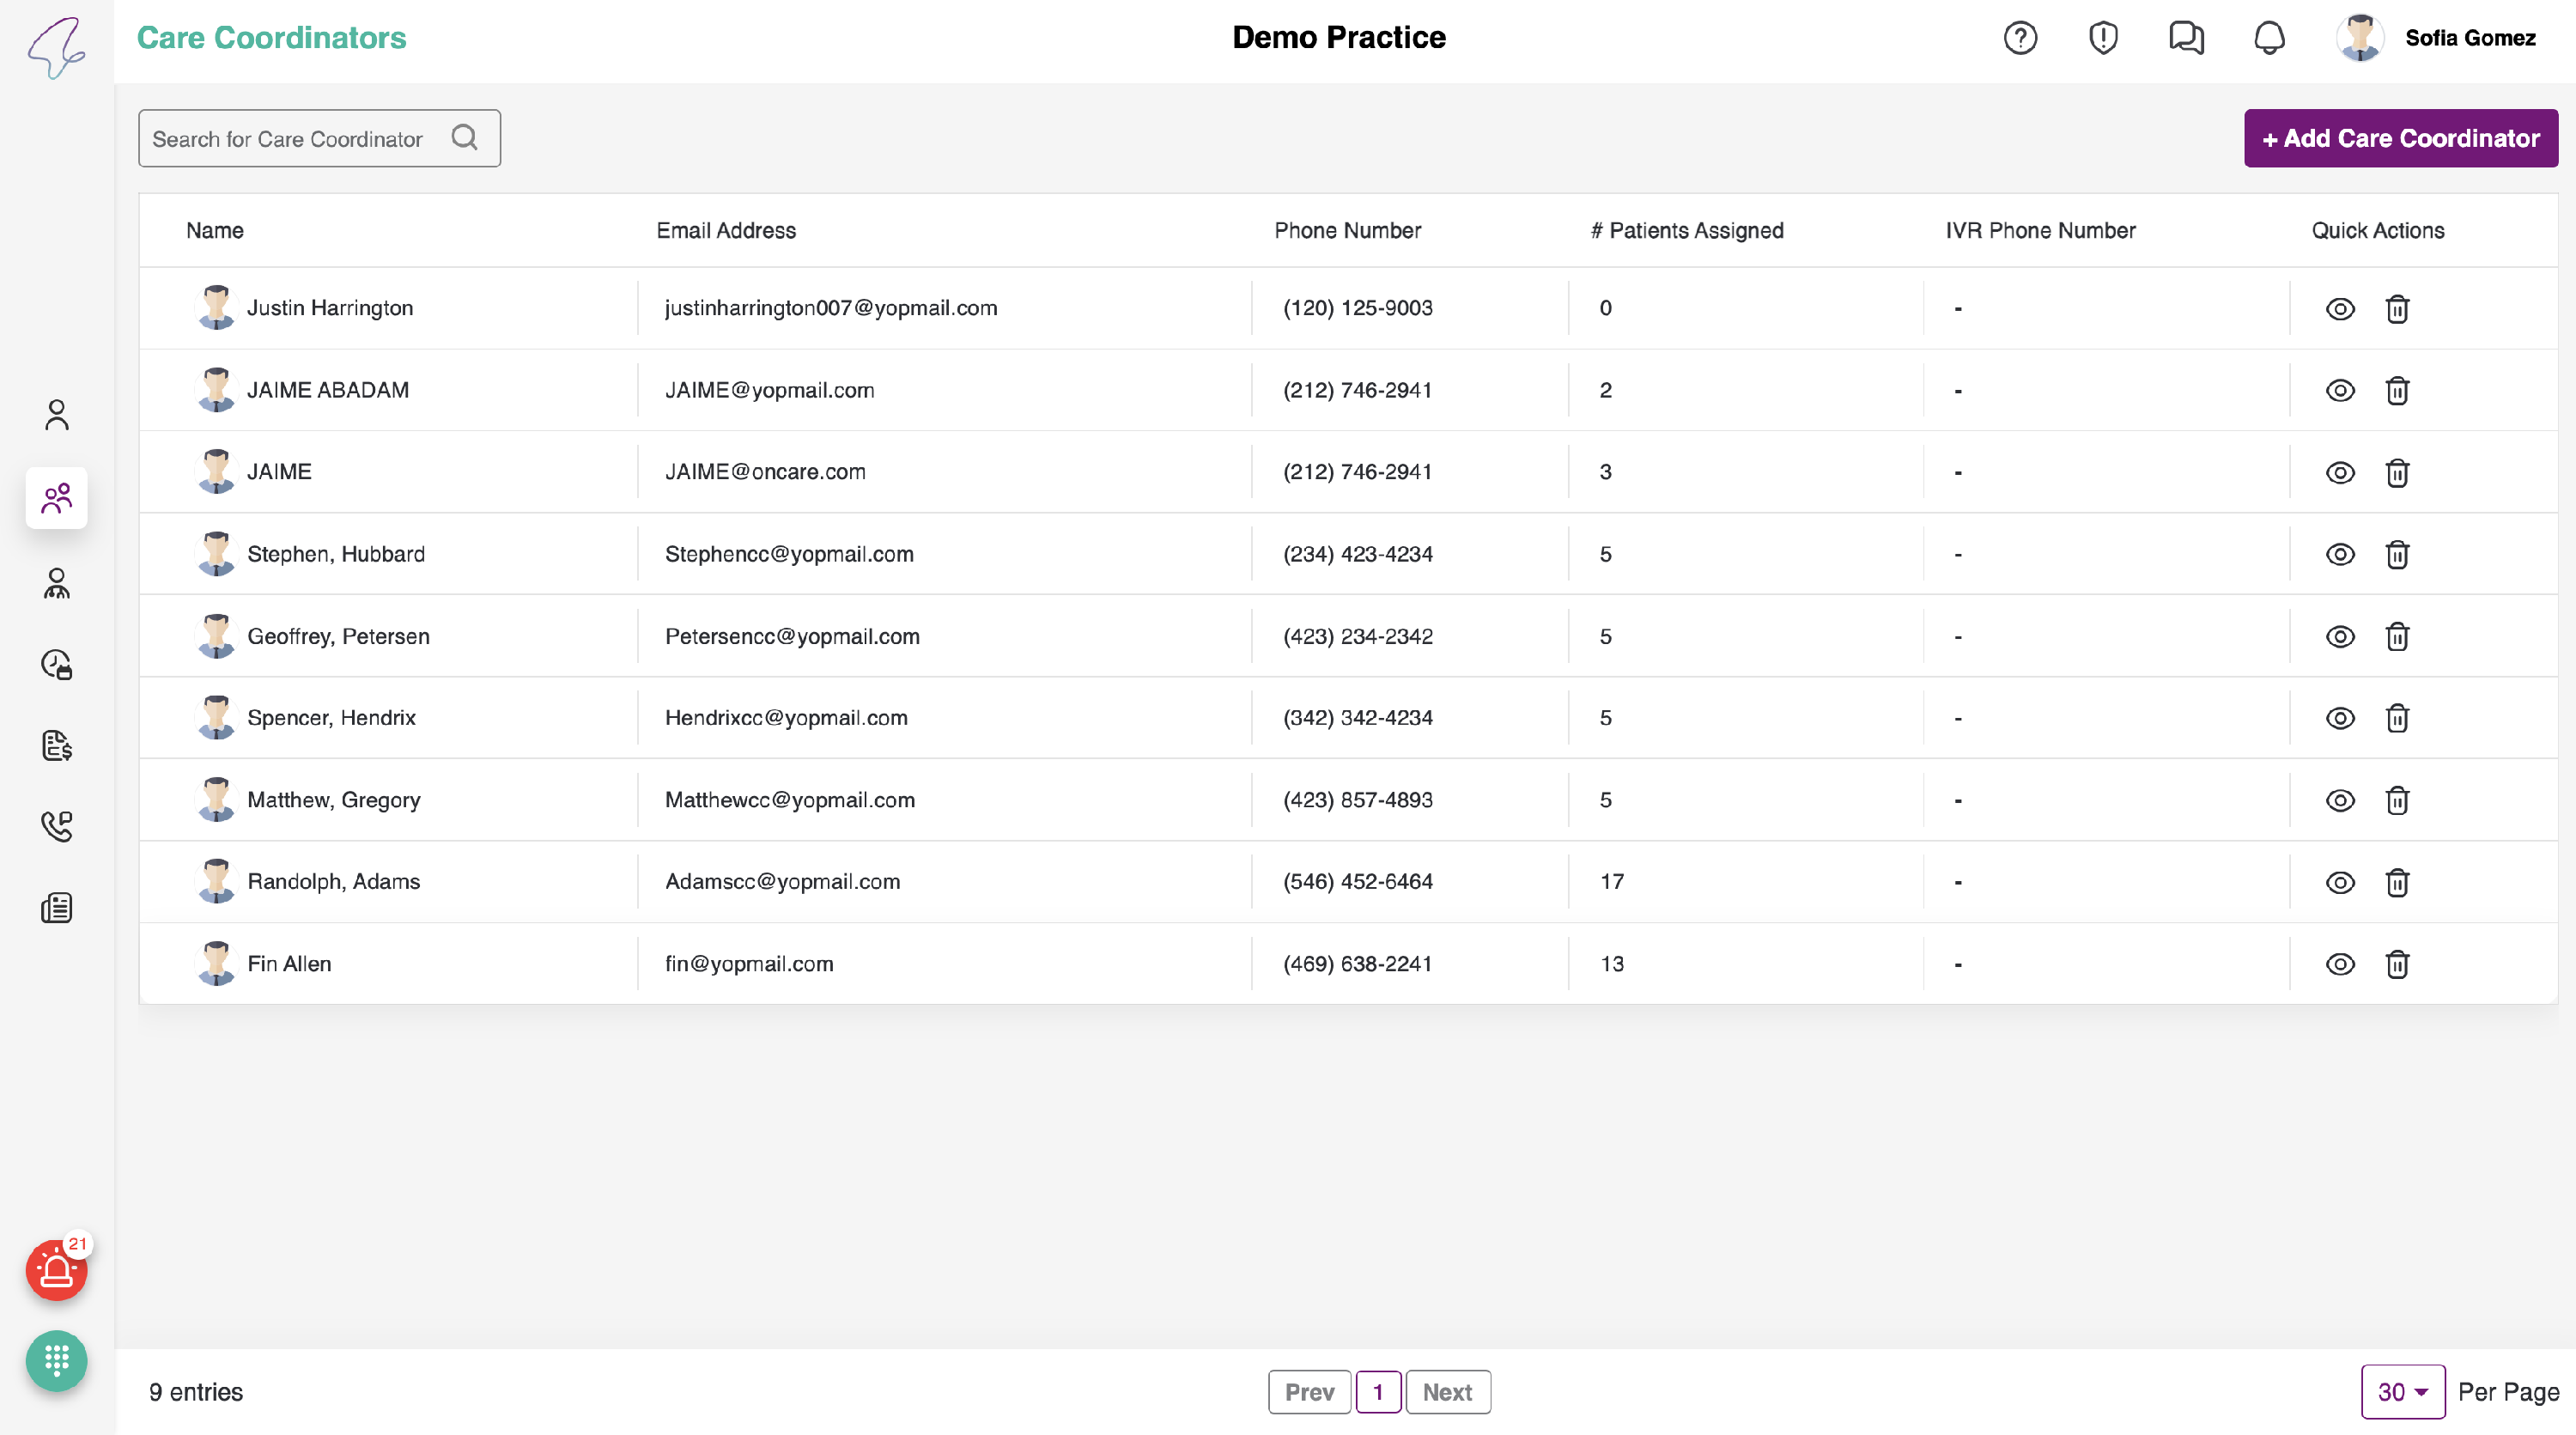View Stephen, Hubbard with eye icon

(2340, 555)
